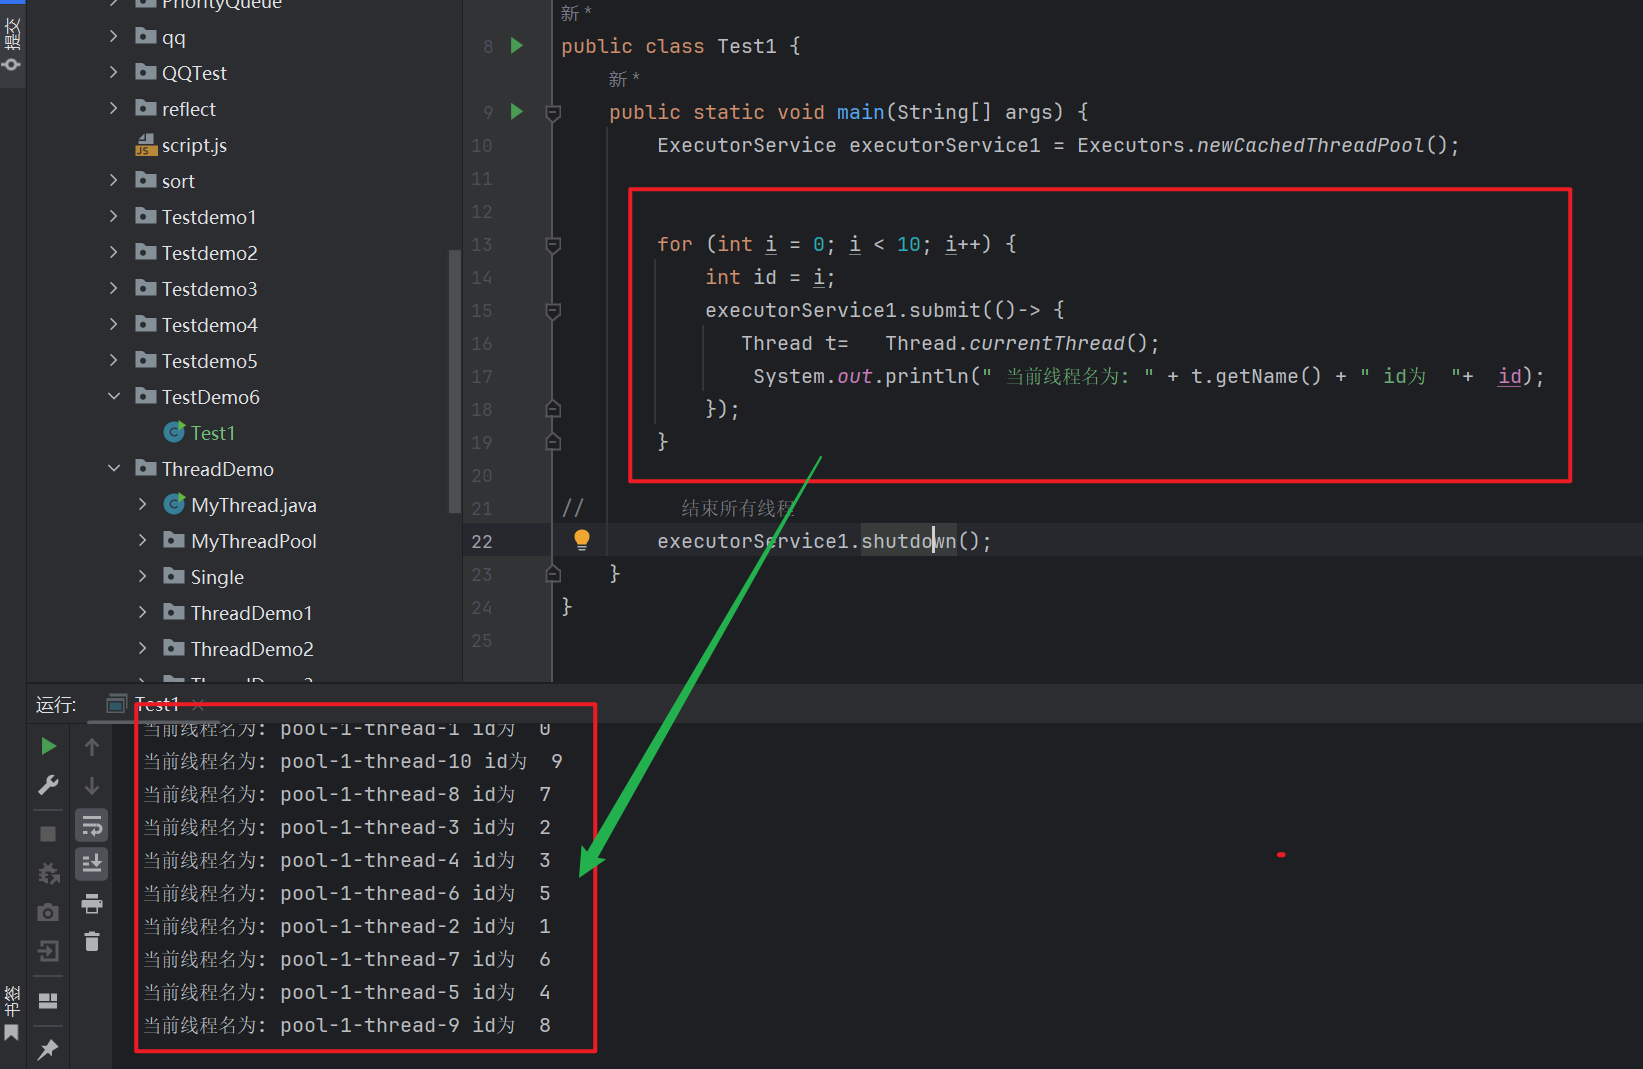Expand the QQTest folder
This screenshot has height=1069, width=1643.
(114, 73)
